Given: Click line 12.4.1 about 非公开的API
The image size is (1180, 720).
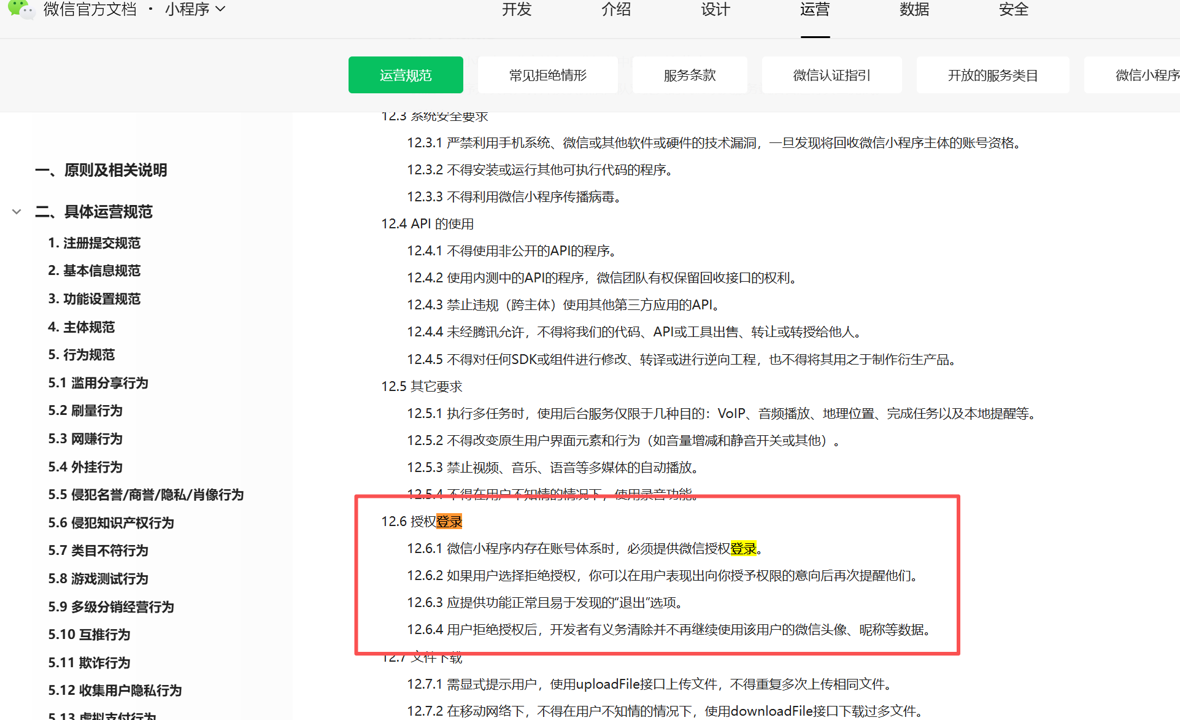Looking at the screenshot, I should [512, 251].
